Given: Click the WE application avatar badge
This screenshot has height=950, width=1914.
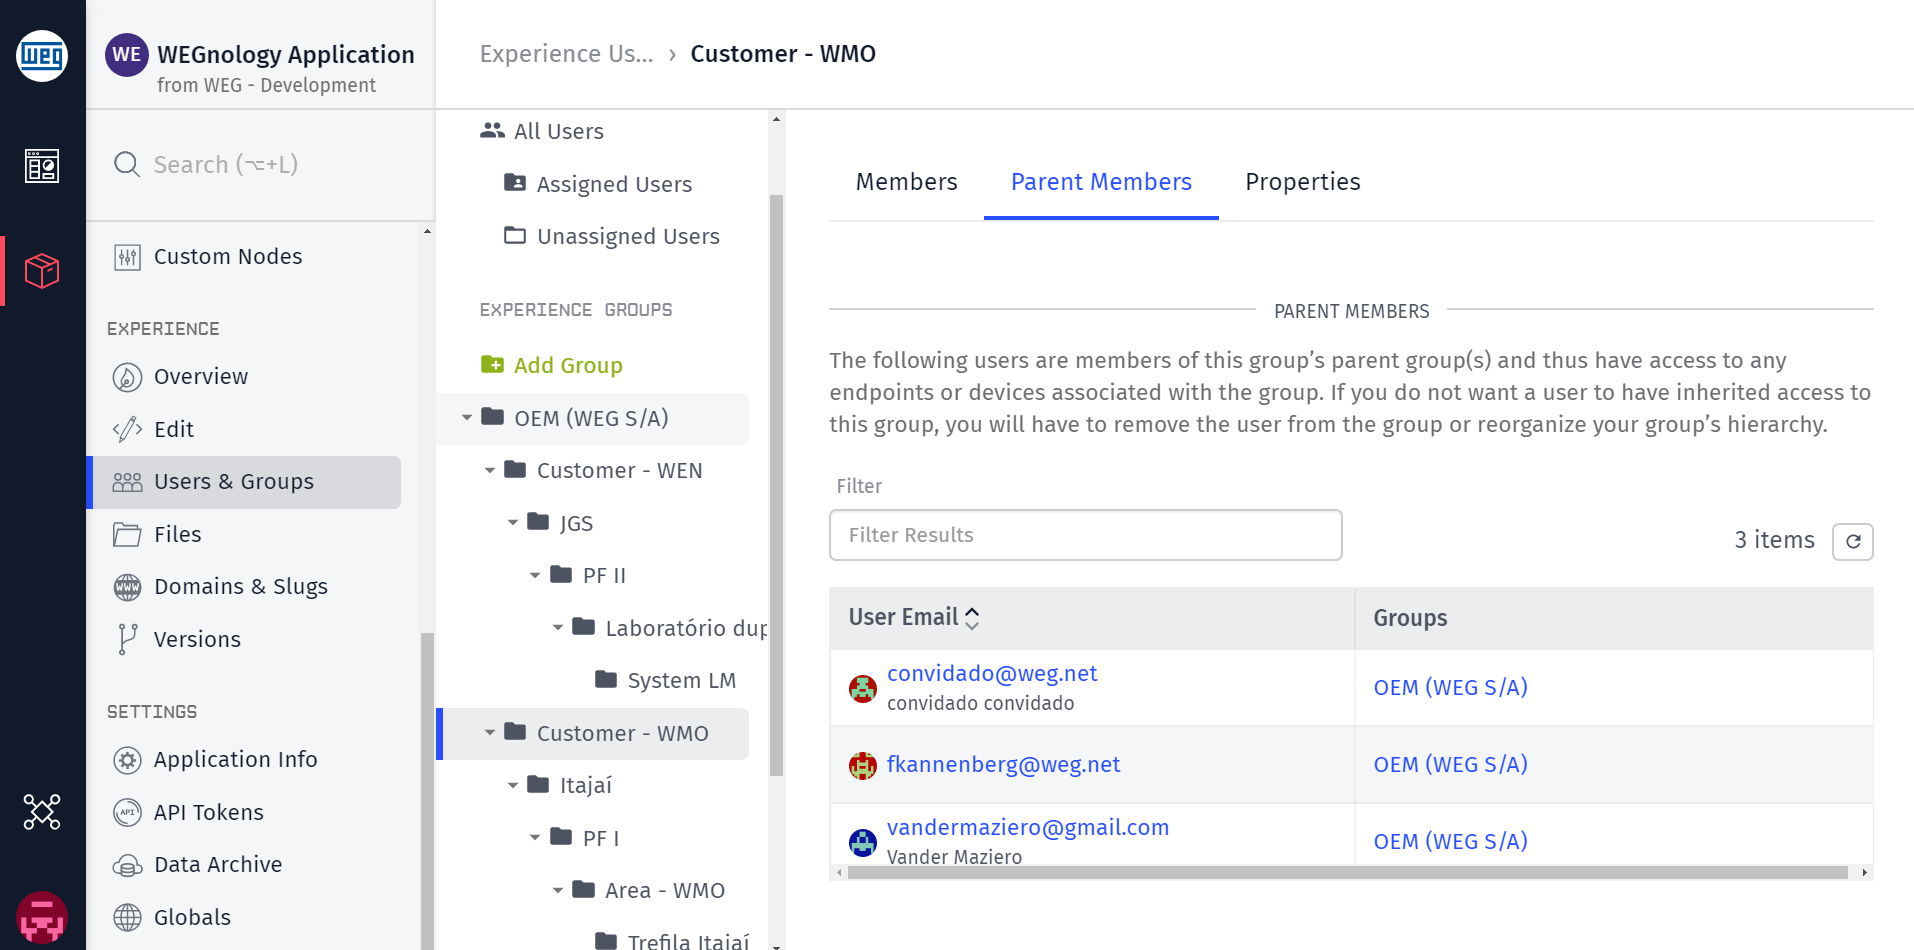Looking at the screenshot, I should coord(127,54).
